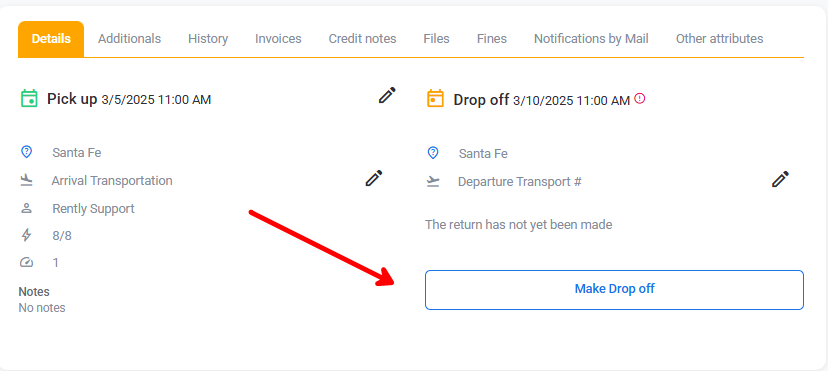The image size is (828, 371).
Task: Click the pencil beside Arrival Transportation
Action: [x=374, y=178]
